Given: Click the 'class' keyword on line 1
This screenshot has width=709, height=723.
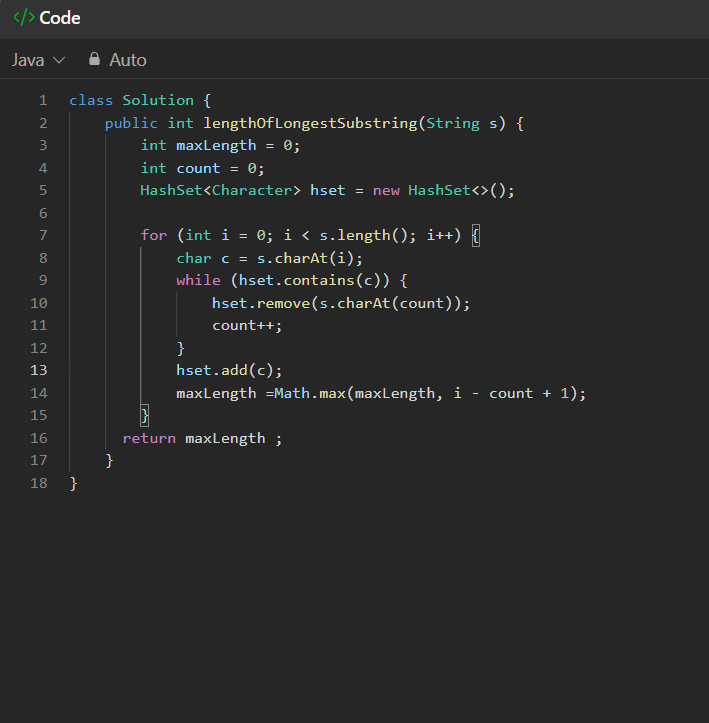Looking at the screenshot, I should pyautogui.click(x=91, y=100).
